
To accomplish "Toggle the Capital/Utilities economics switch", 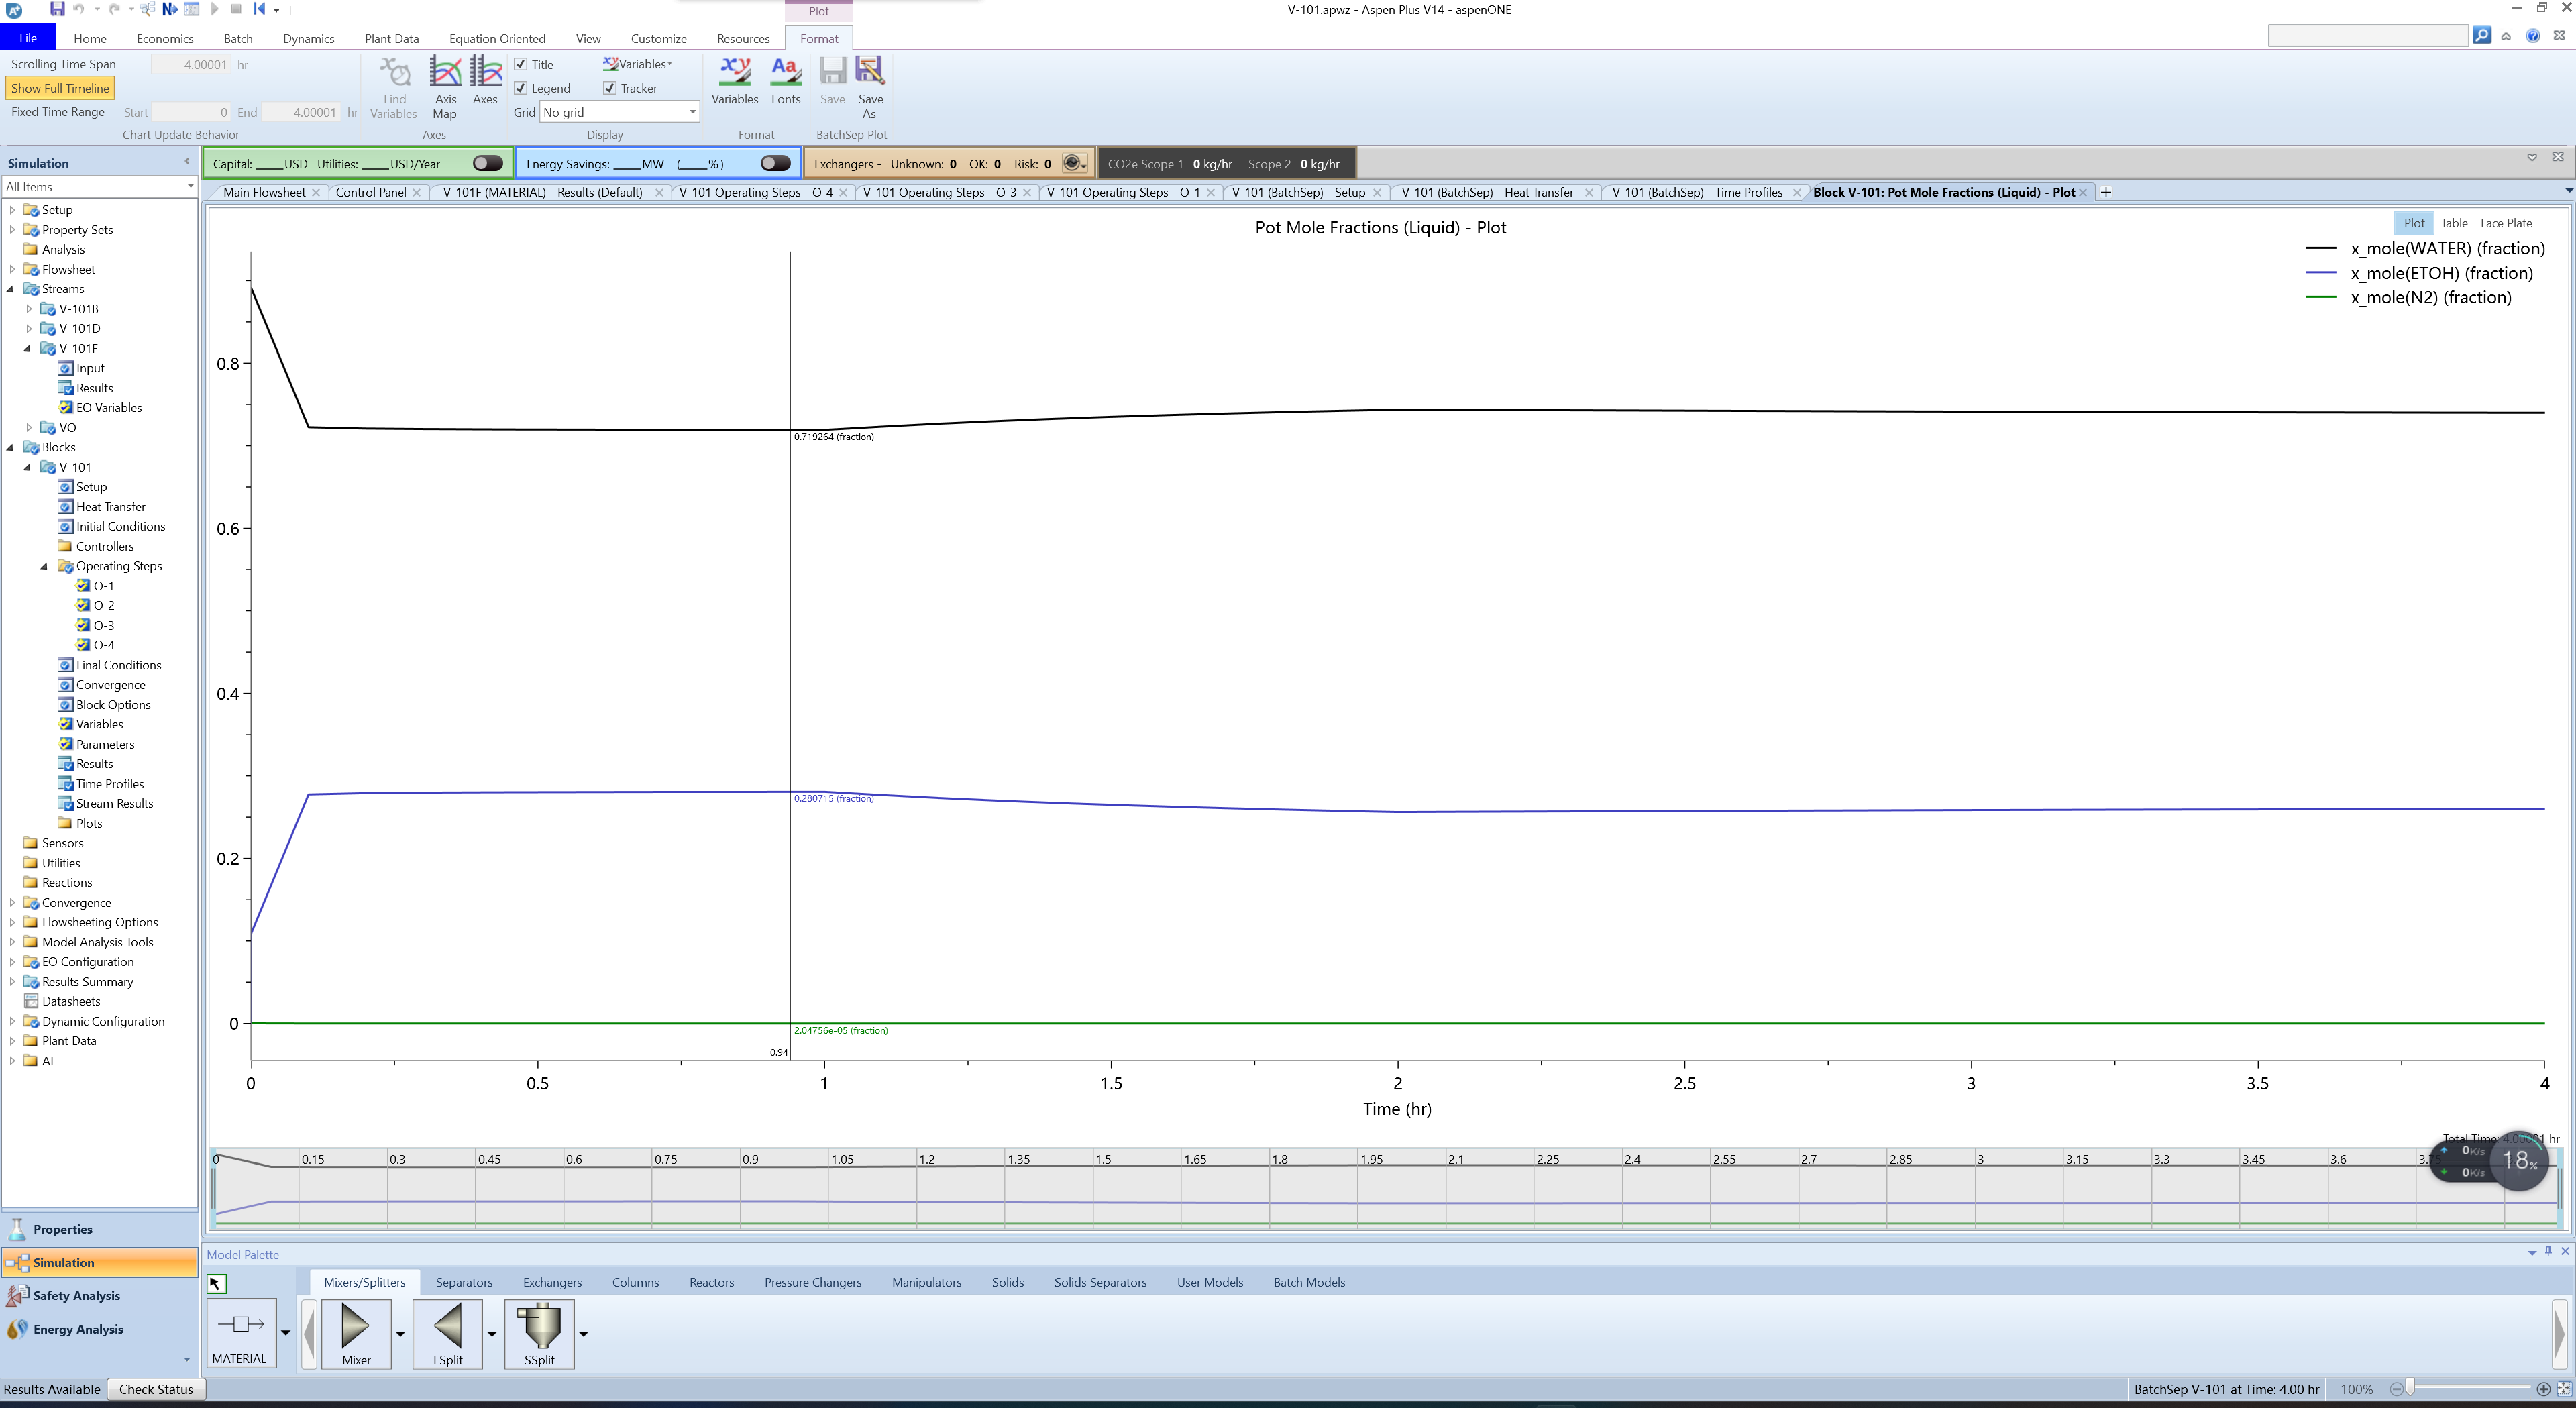I will [x=488, y=163].
